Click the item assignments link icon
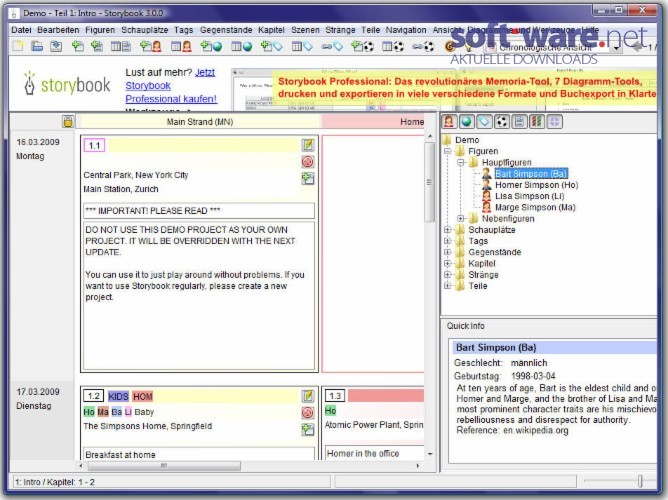 pyautogui.click(x=423, y=46)
